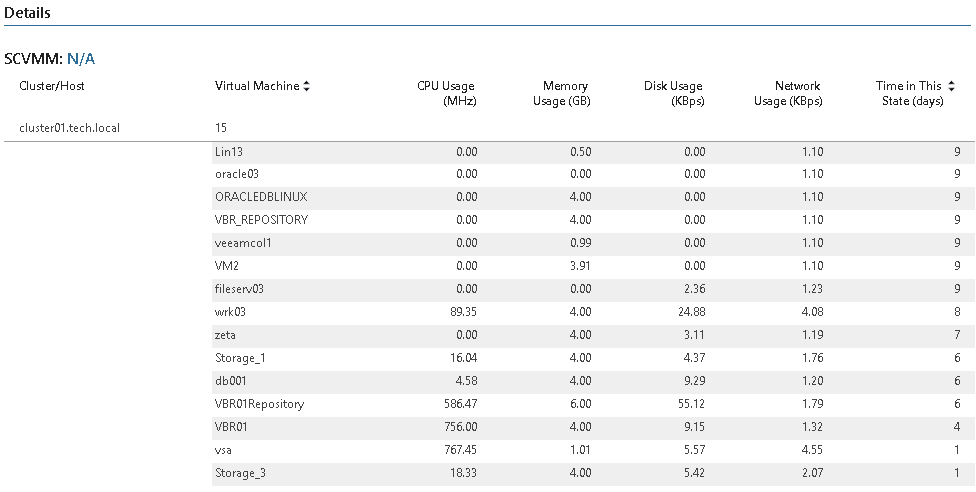Select the Lin13 virtual machine row
Image resolution: width=976 pixels, height=492 pixels.
[x=593, y=152]
